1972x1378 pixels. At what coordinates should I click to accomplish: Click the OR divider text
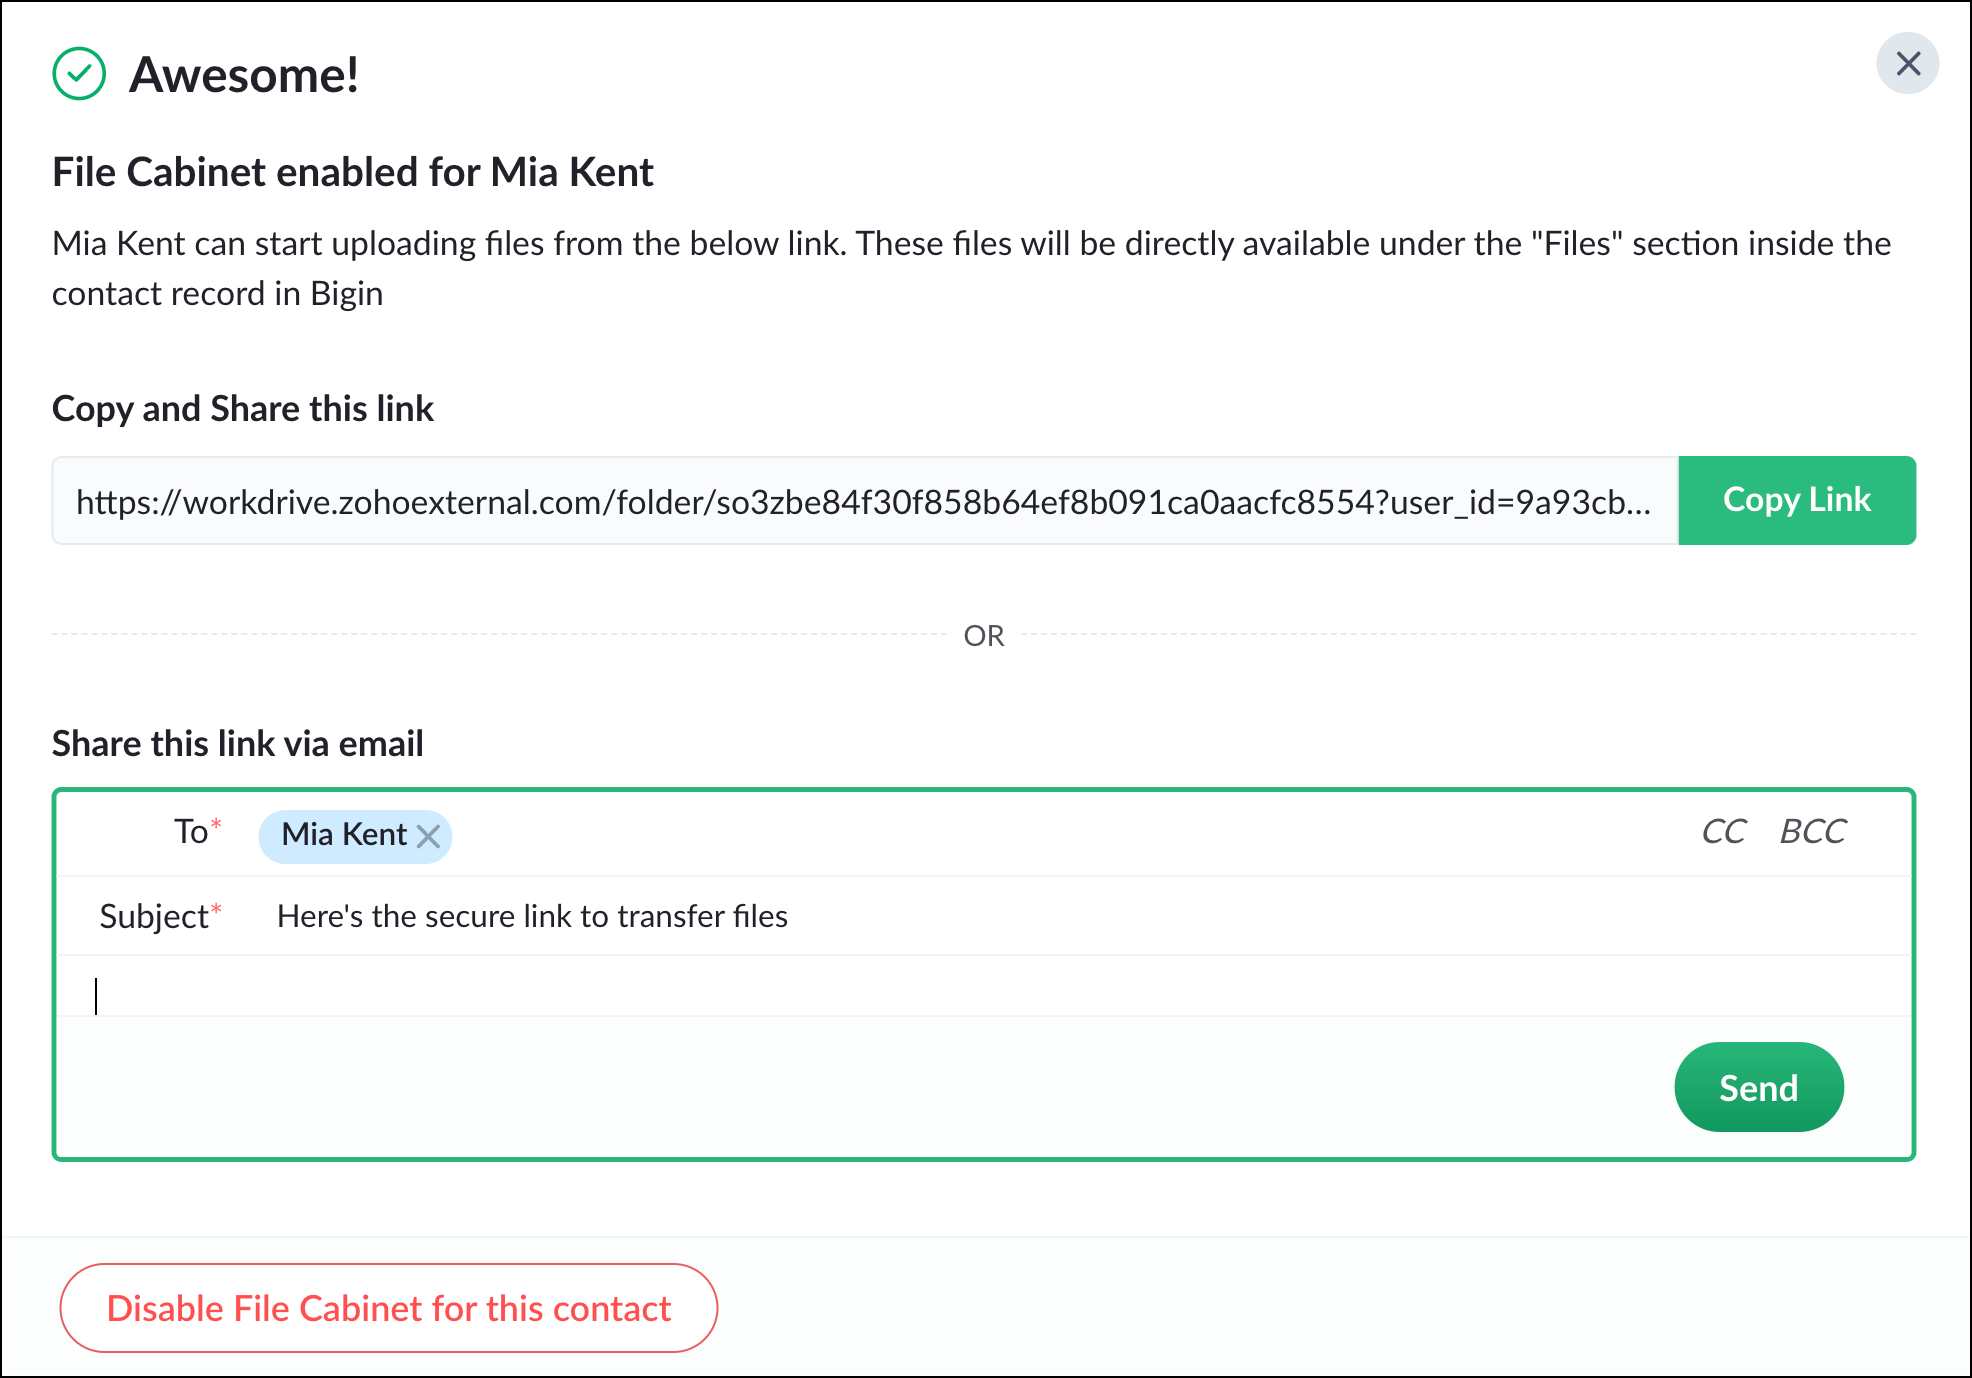click(x=984, y=636)
